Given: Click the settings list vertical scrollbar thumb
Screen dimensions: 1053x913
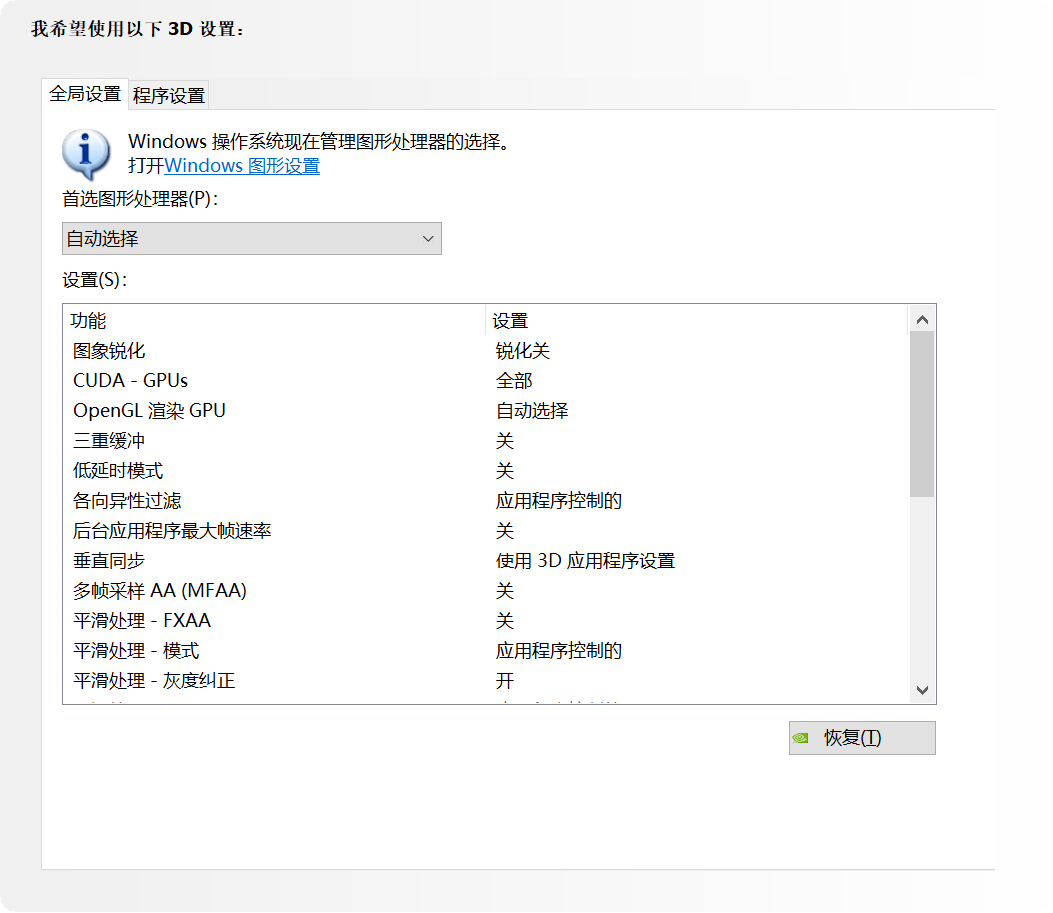Looking at the screenshot, I should [x=922, y=414].
